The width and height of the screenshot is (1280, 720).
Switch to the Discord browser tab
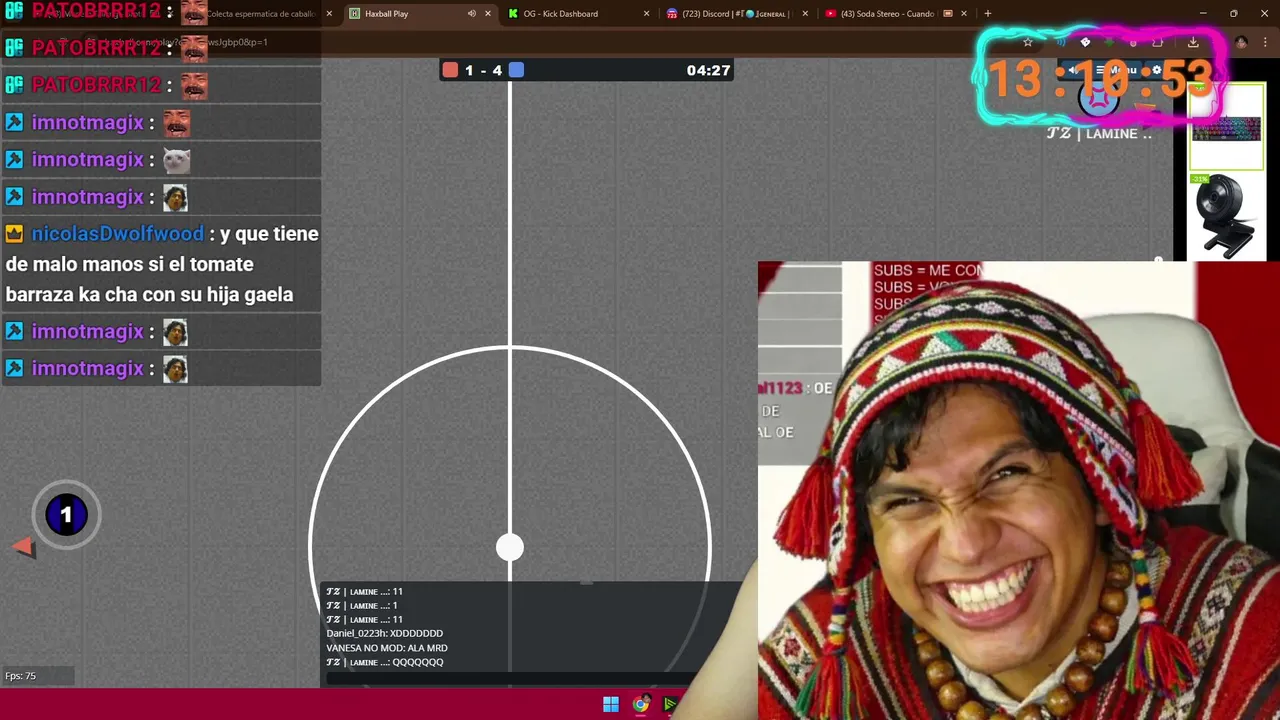pyautogui.click(x=736, y=14)
